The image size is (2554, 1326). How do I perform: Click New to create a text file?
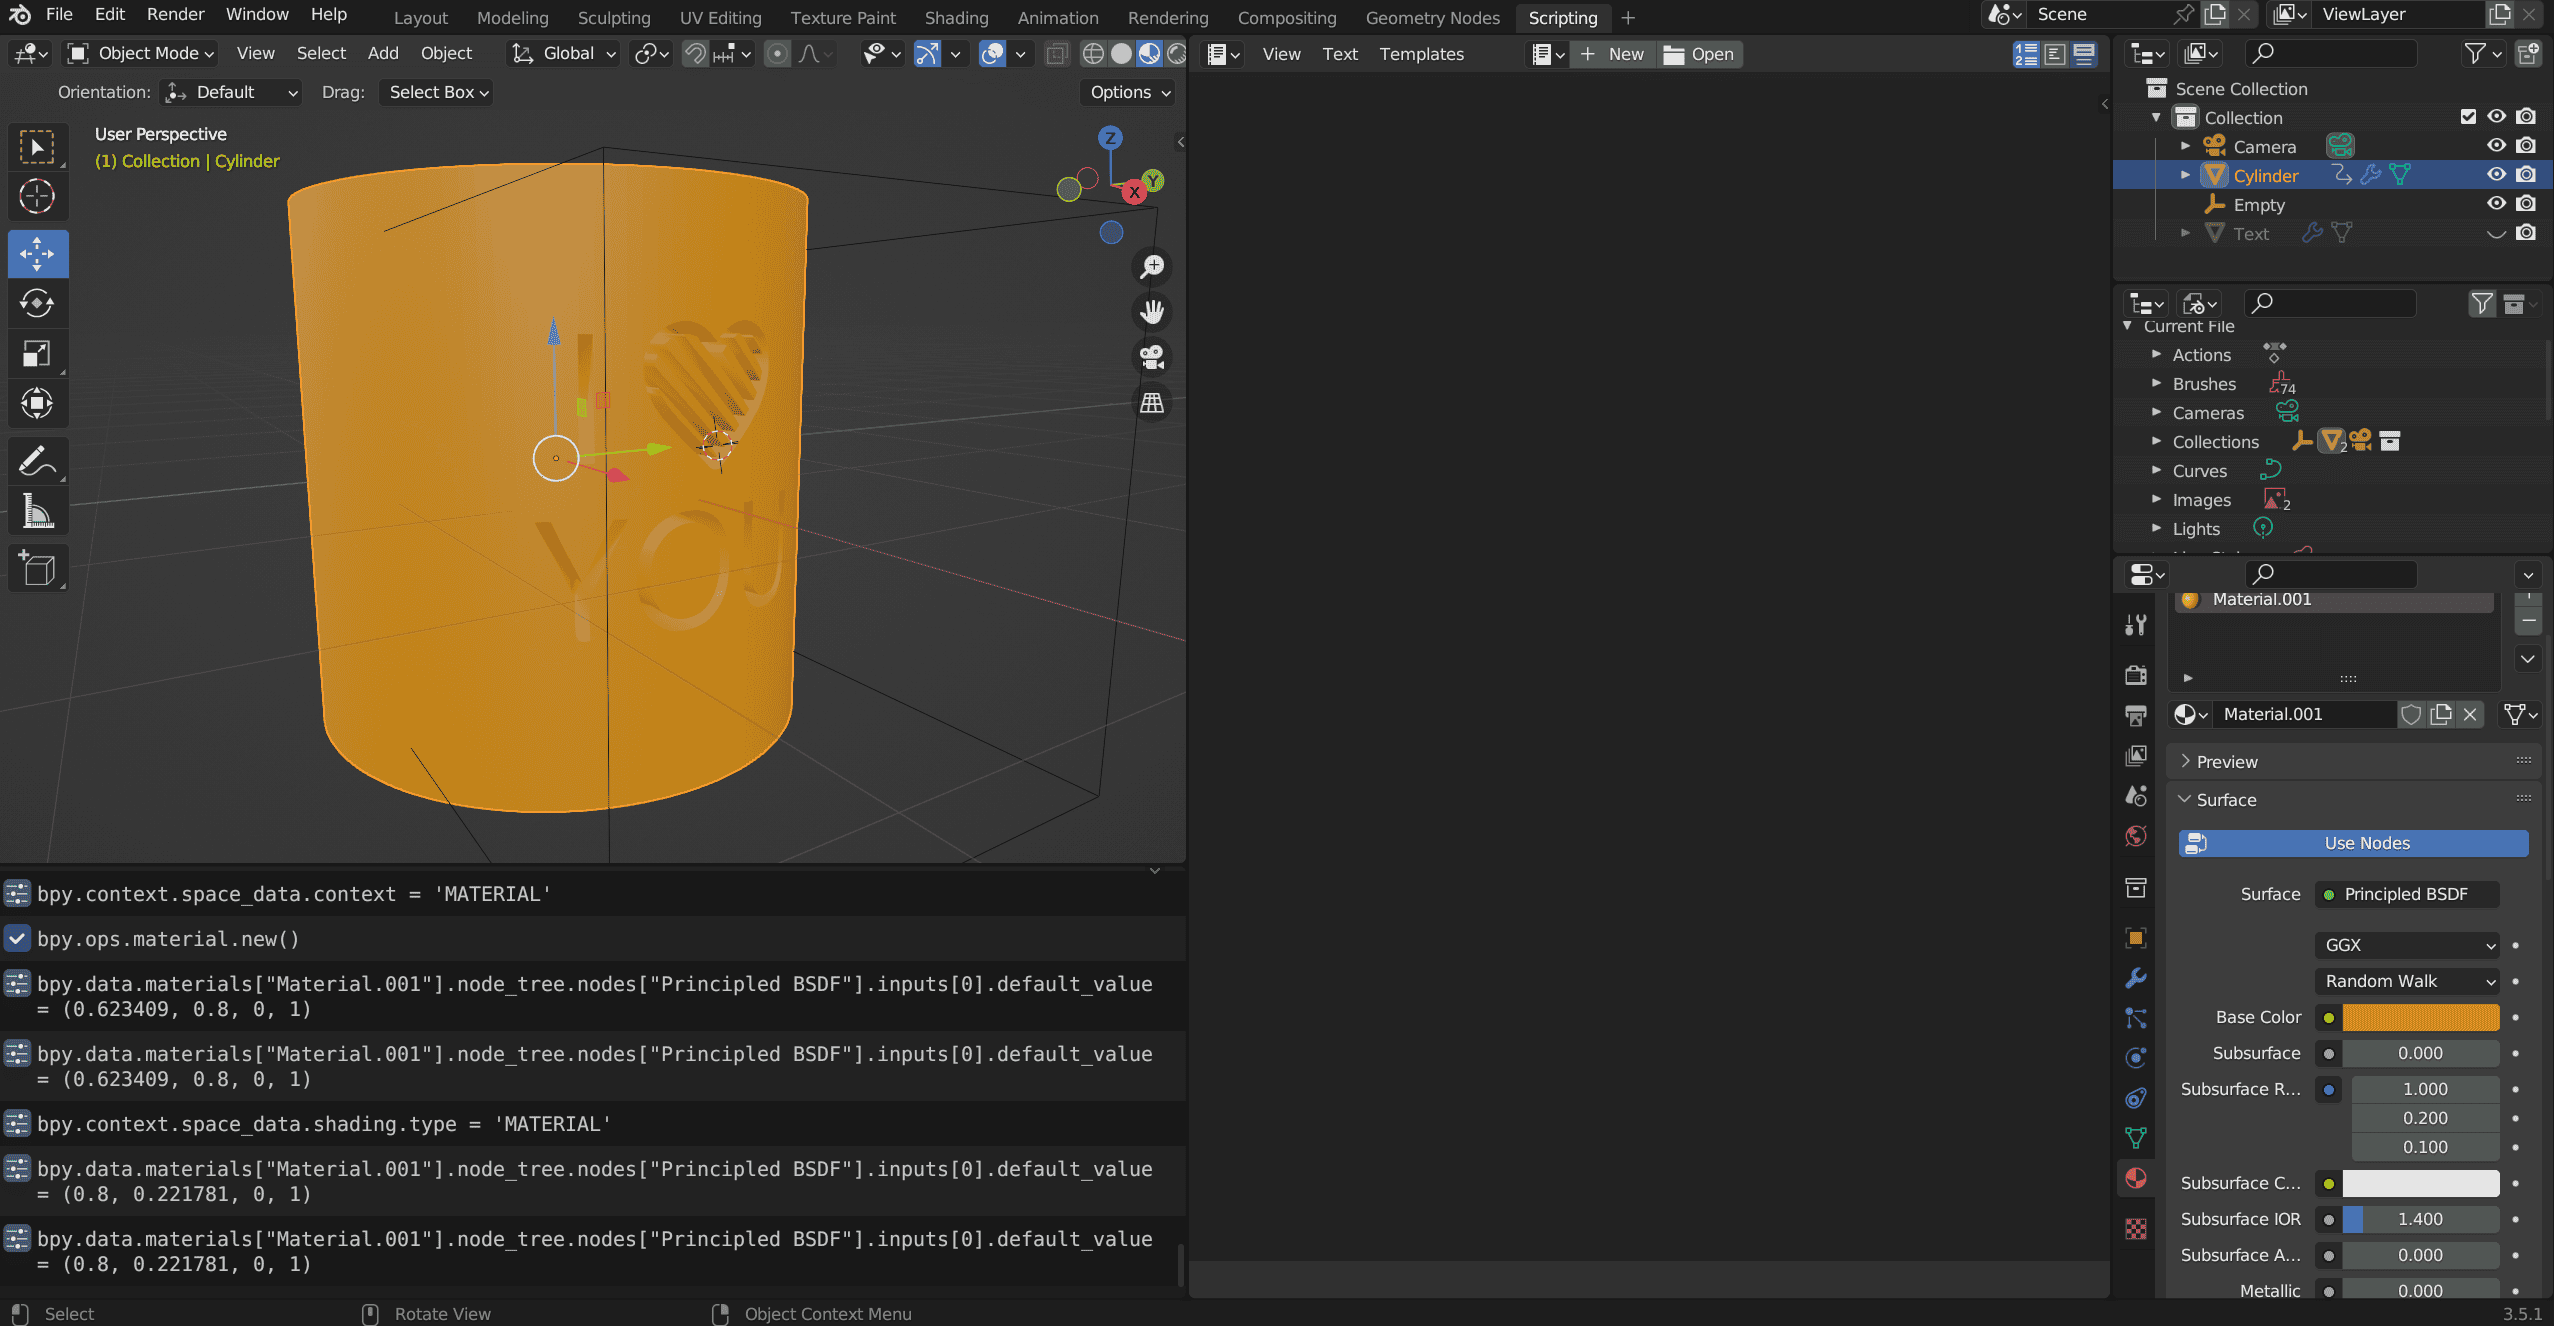(x=1612, y=54)
